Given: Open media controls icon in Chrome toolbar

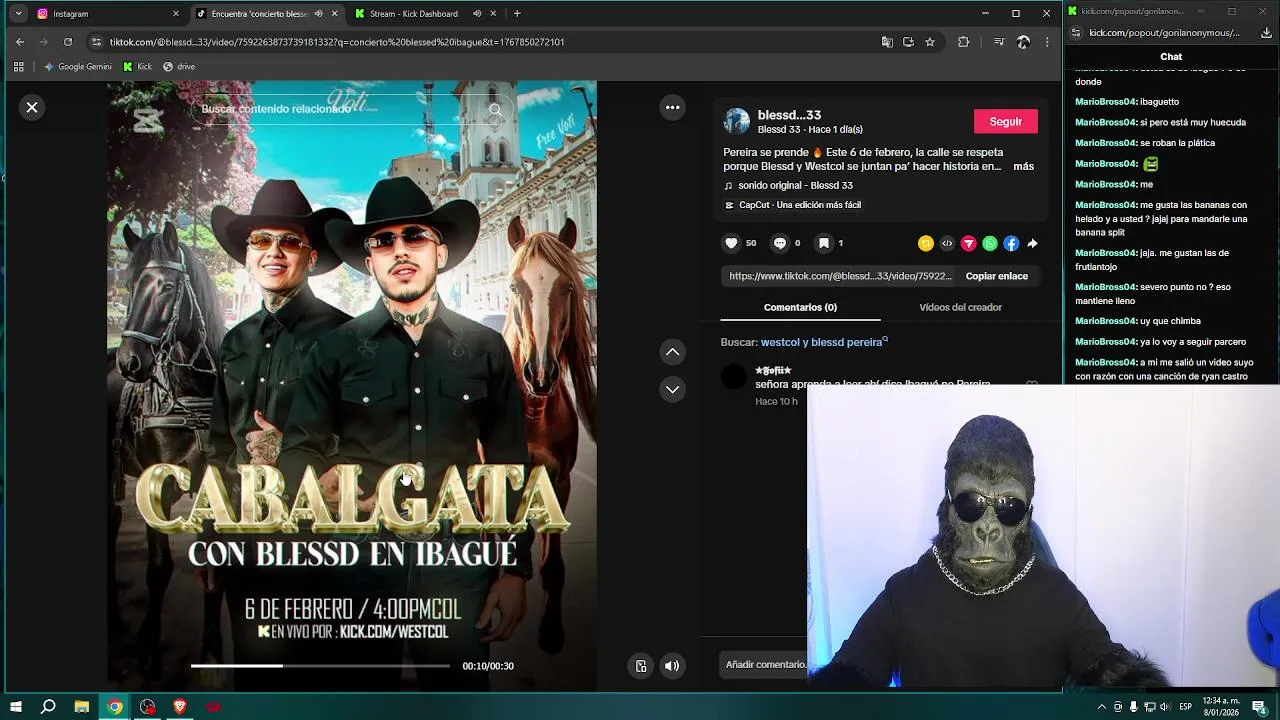Looking at the screenshot, I should pyautogui.click(x=999, y=42).
